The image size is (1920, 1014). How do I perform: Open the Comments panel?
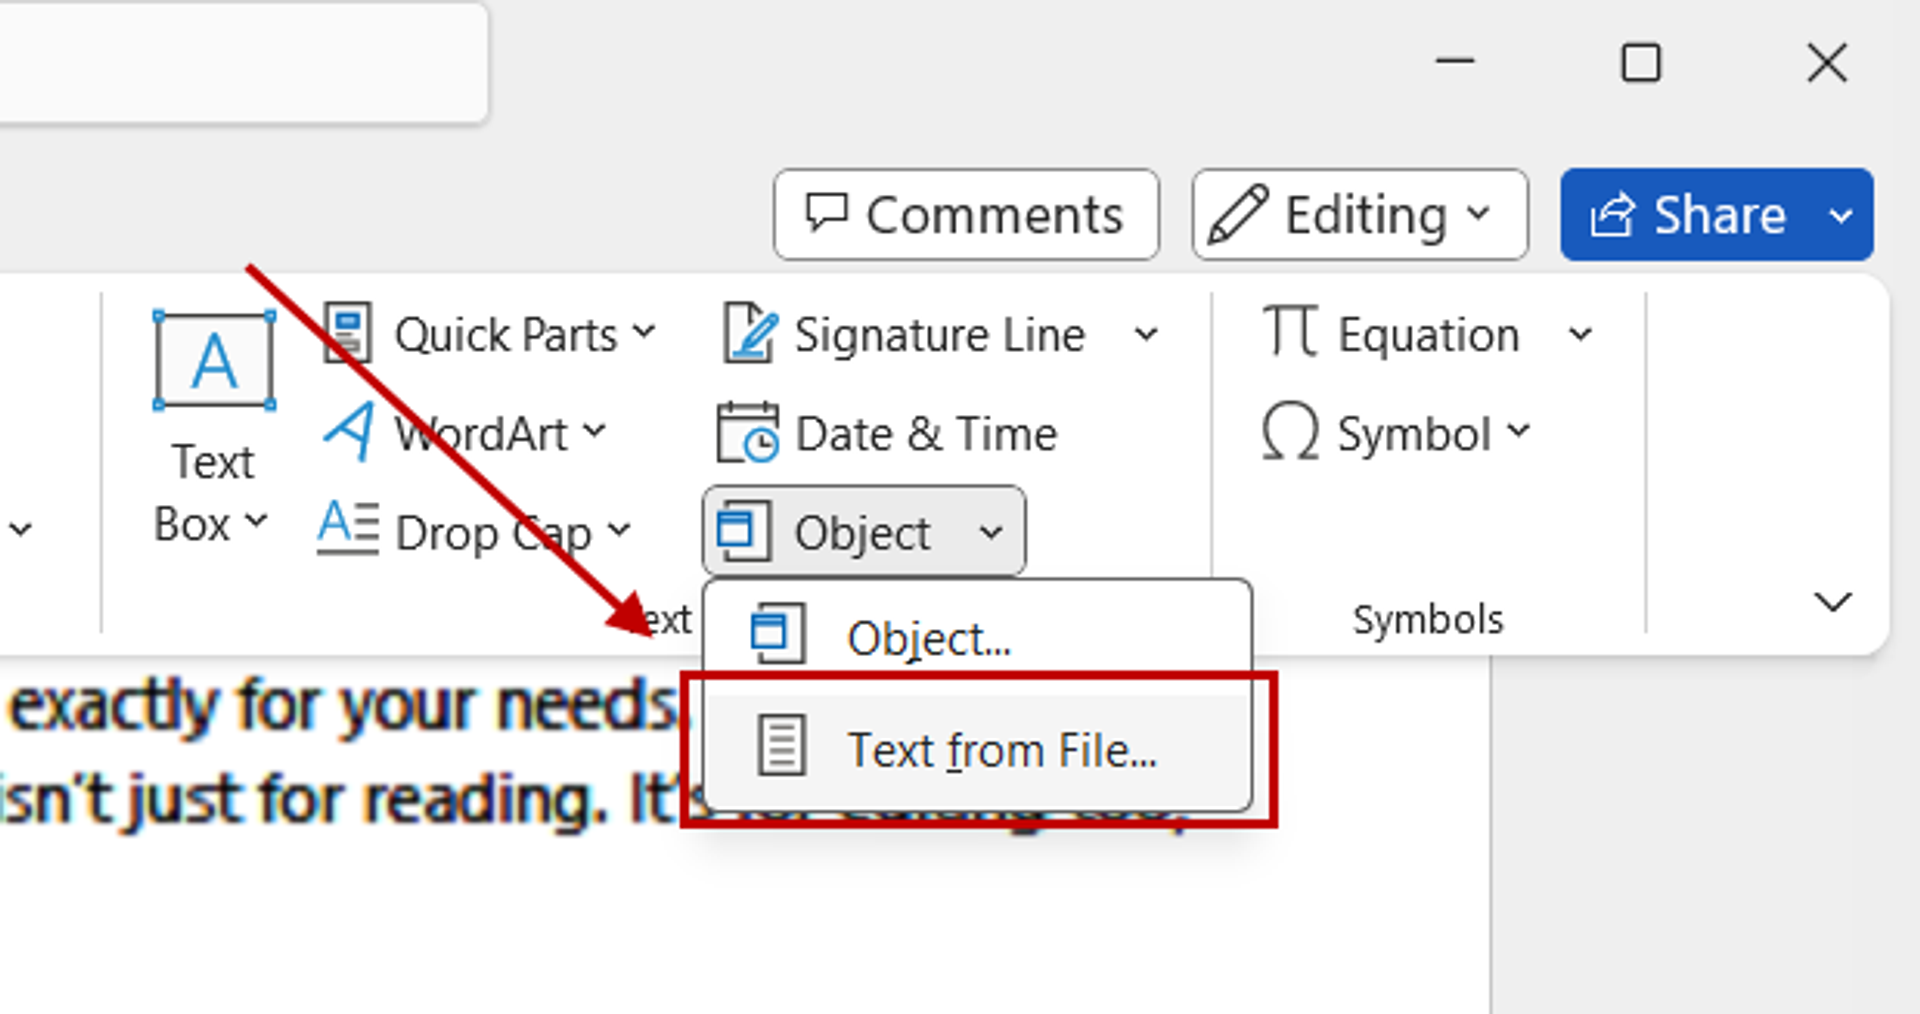tap(966, 214)
